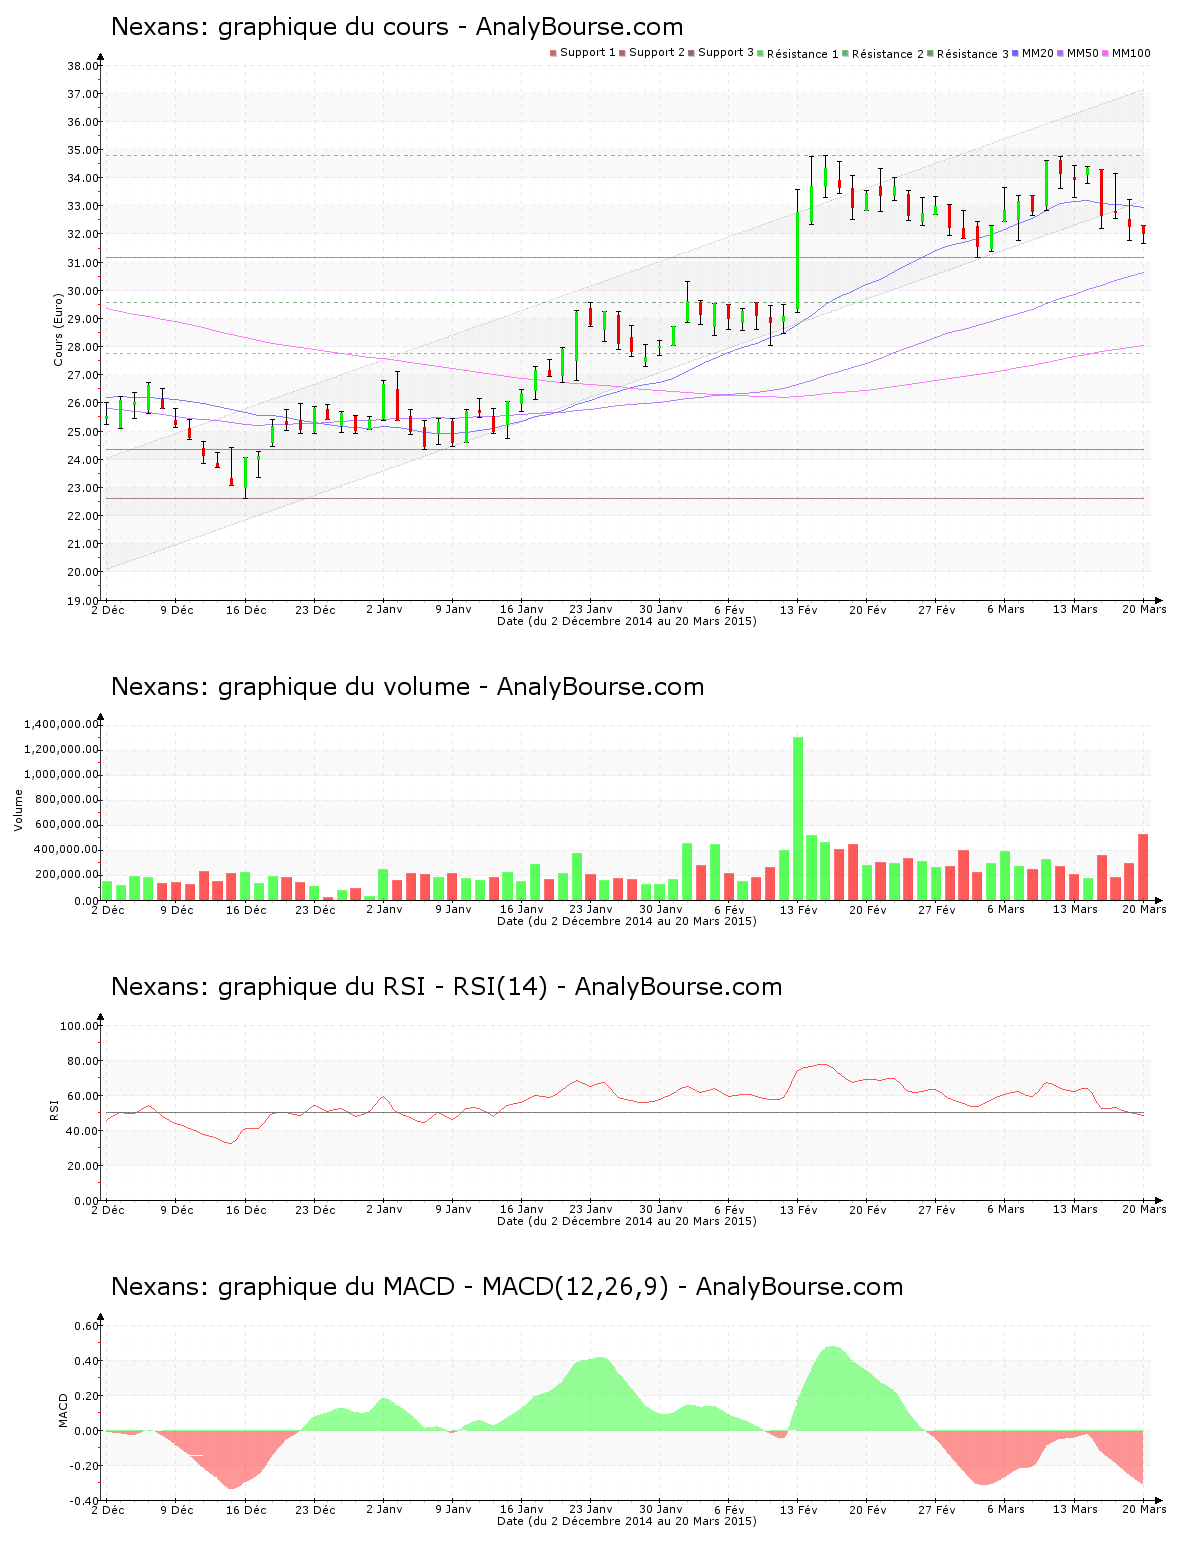The width and height of the screenshot is (1200, 1550).
Task: Click the '16 Déc' date label under the MACD chart
Action: (x=246, y=1509)
